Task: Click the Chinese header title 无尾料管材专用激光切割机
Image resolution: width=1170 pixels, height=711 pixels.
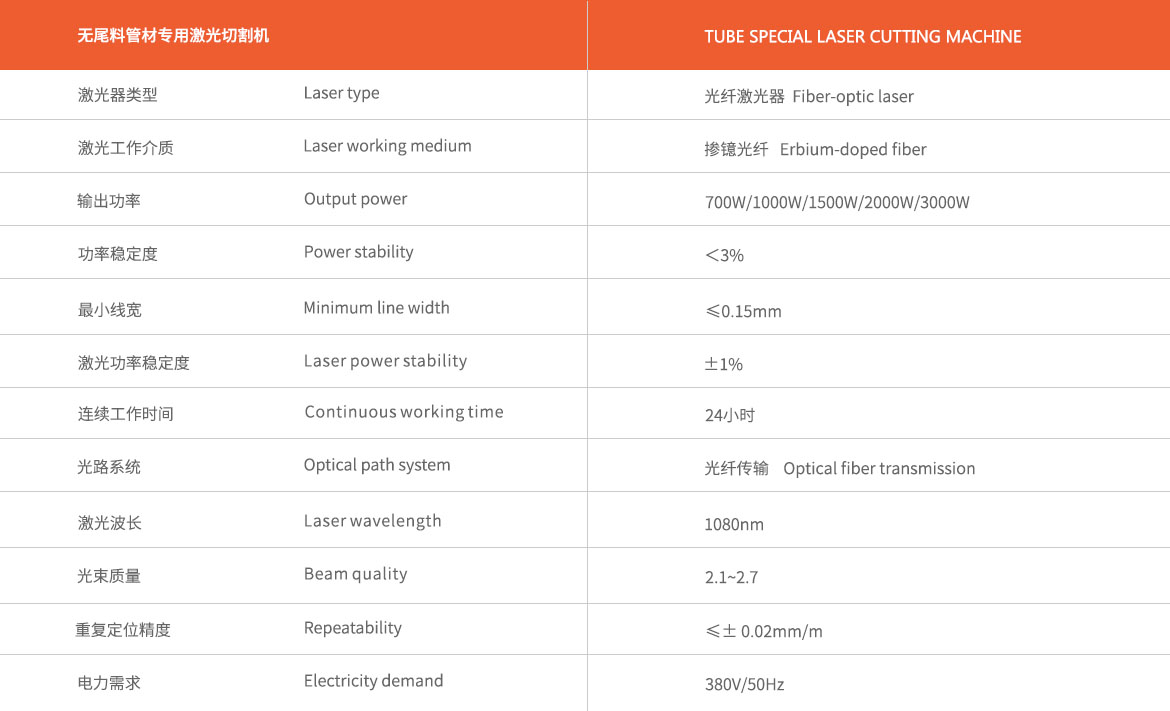Action: click(x=173, y=36)
